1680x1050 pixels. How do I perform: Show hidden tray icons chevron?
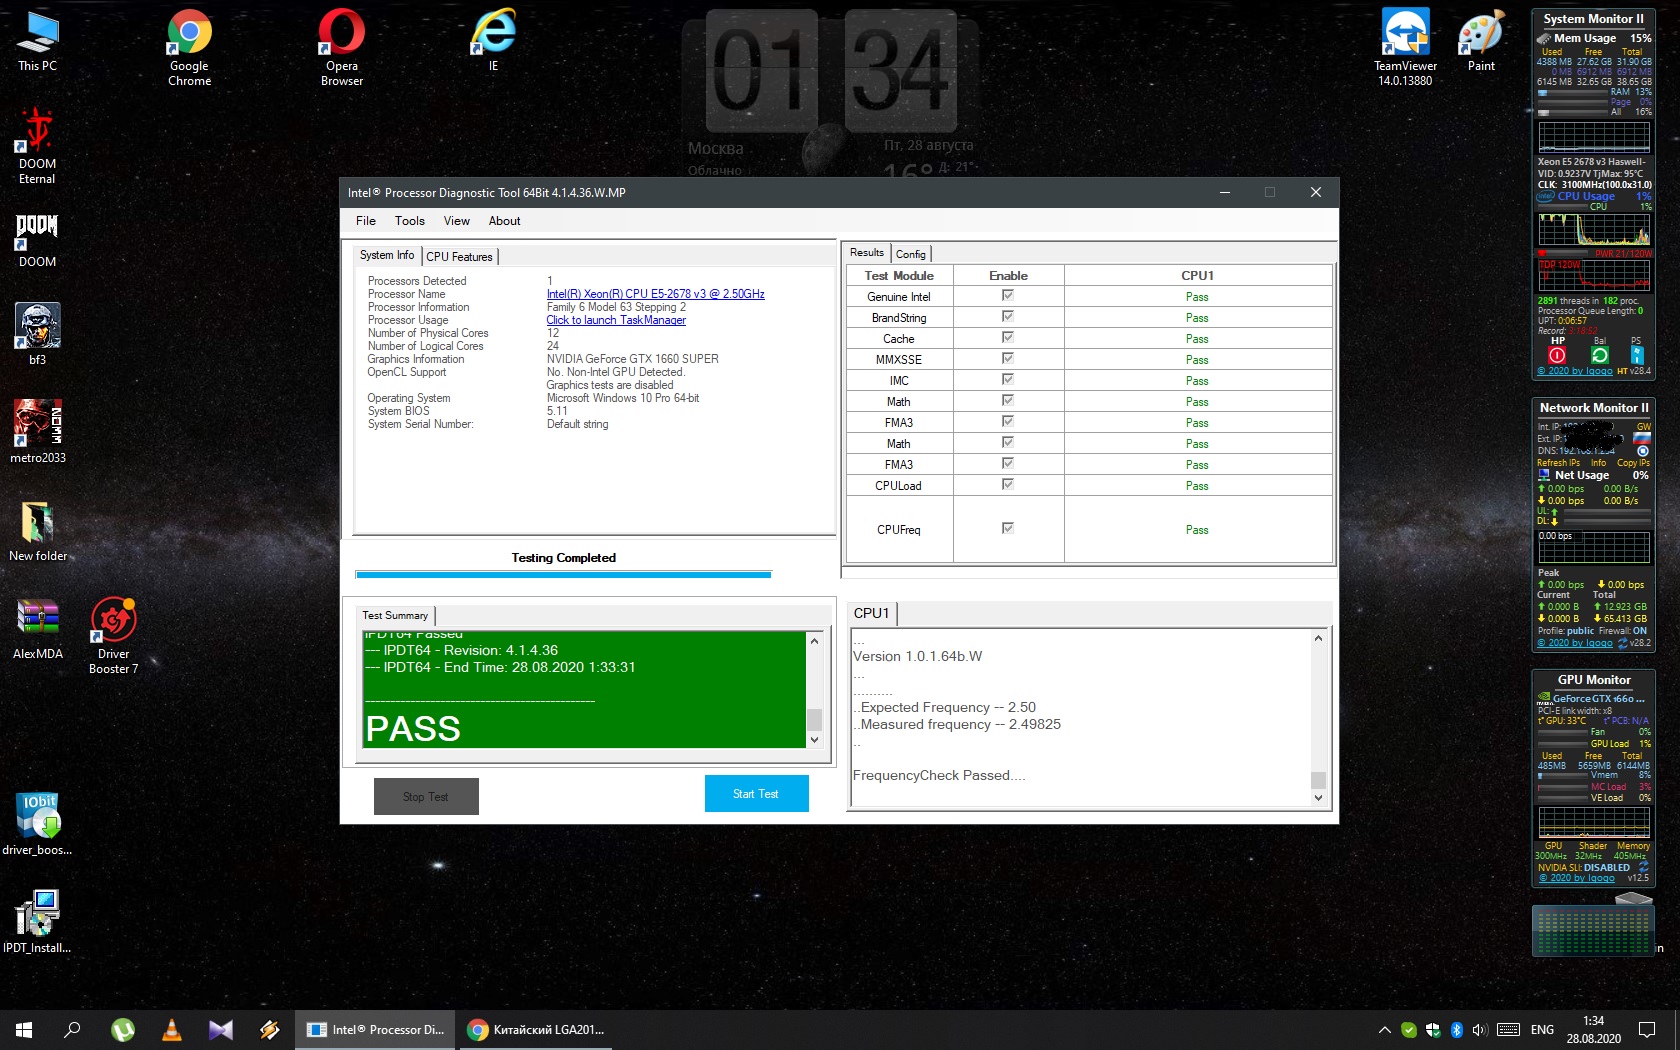point(1385,1030)
